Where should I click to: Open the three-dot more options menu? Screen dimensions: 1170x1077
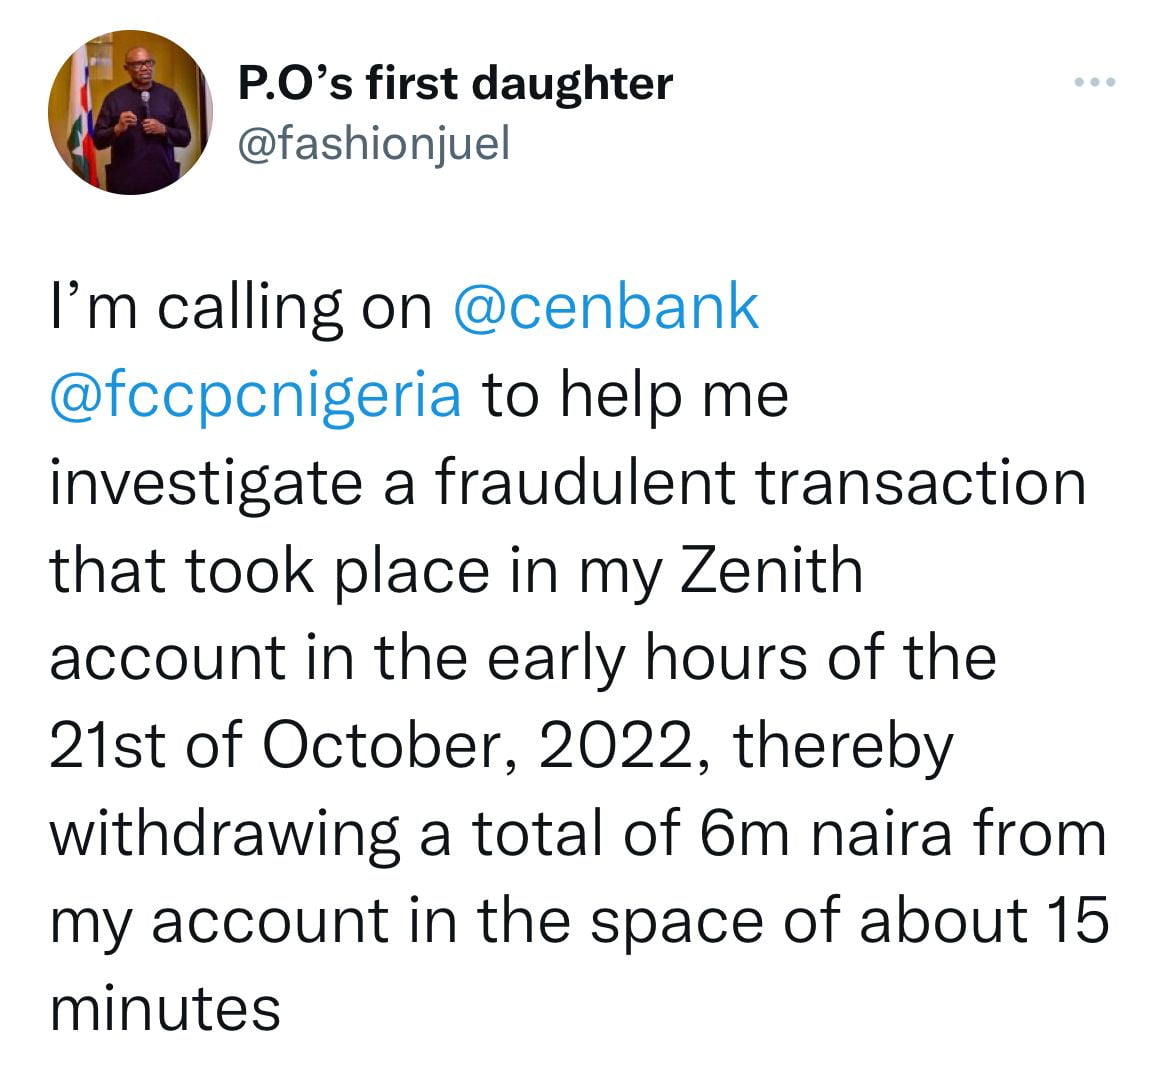click(1095, 82)
